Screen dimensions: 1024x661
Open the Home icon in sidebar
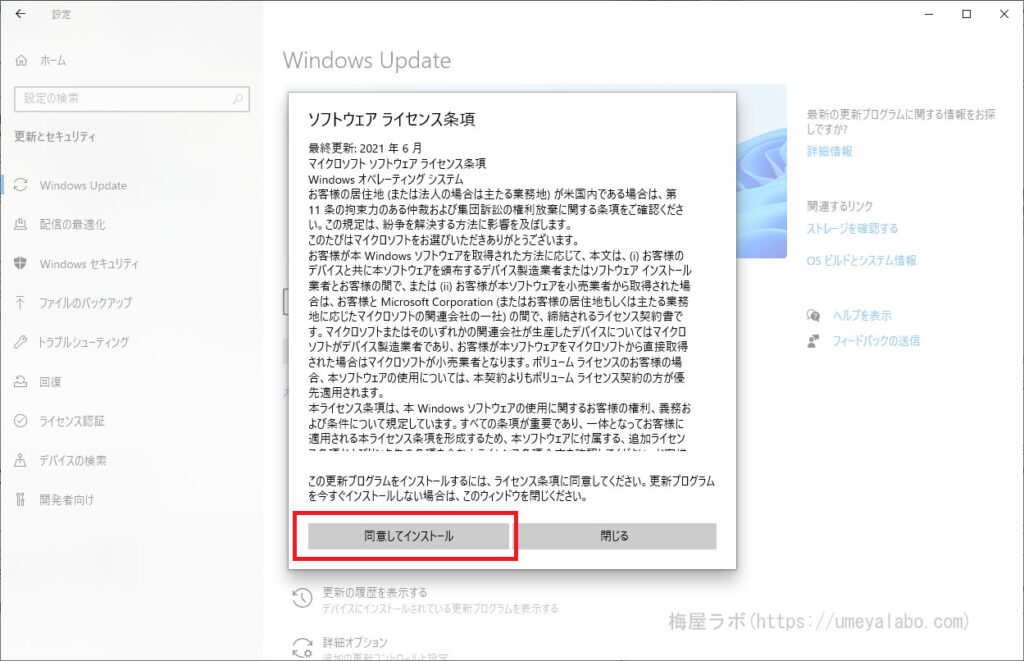click(22, 61)
